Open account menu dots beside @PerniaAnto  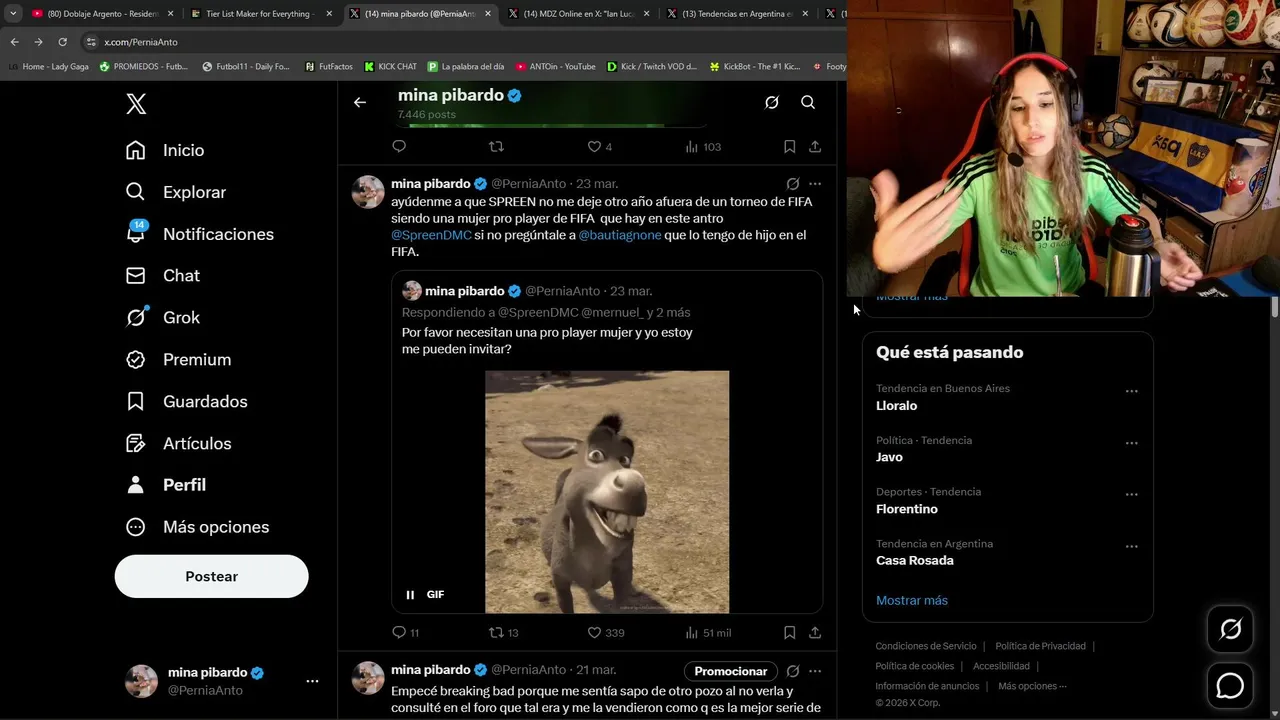point(312,681)
